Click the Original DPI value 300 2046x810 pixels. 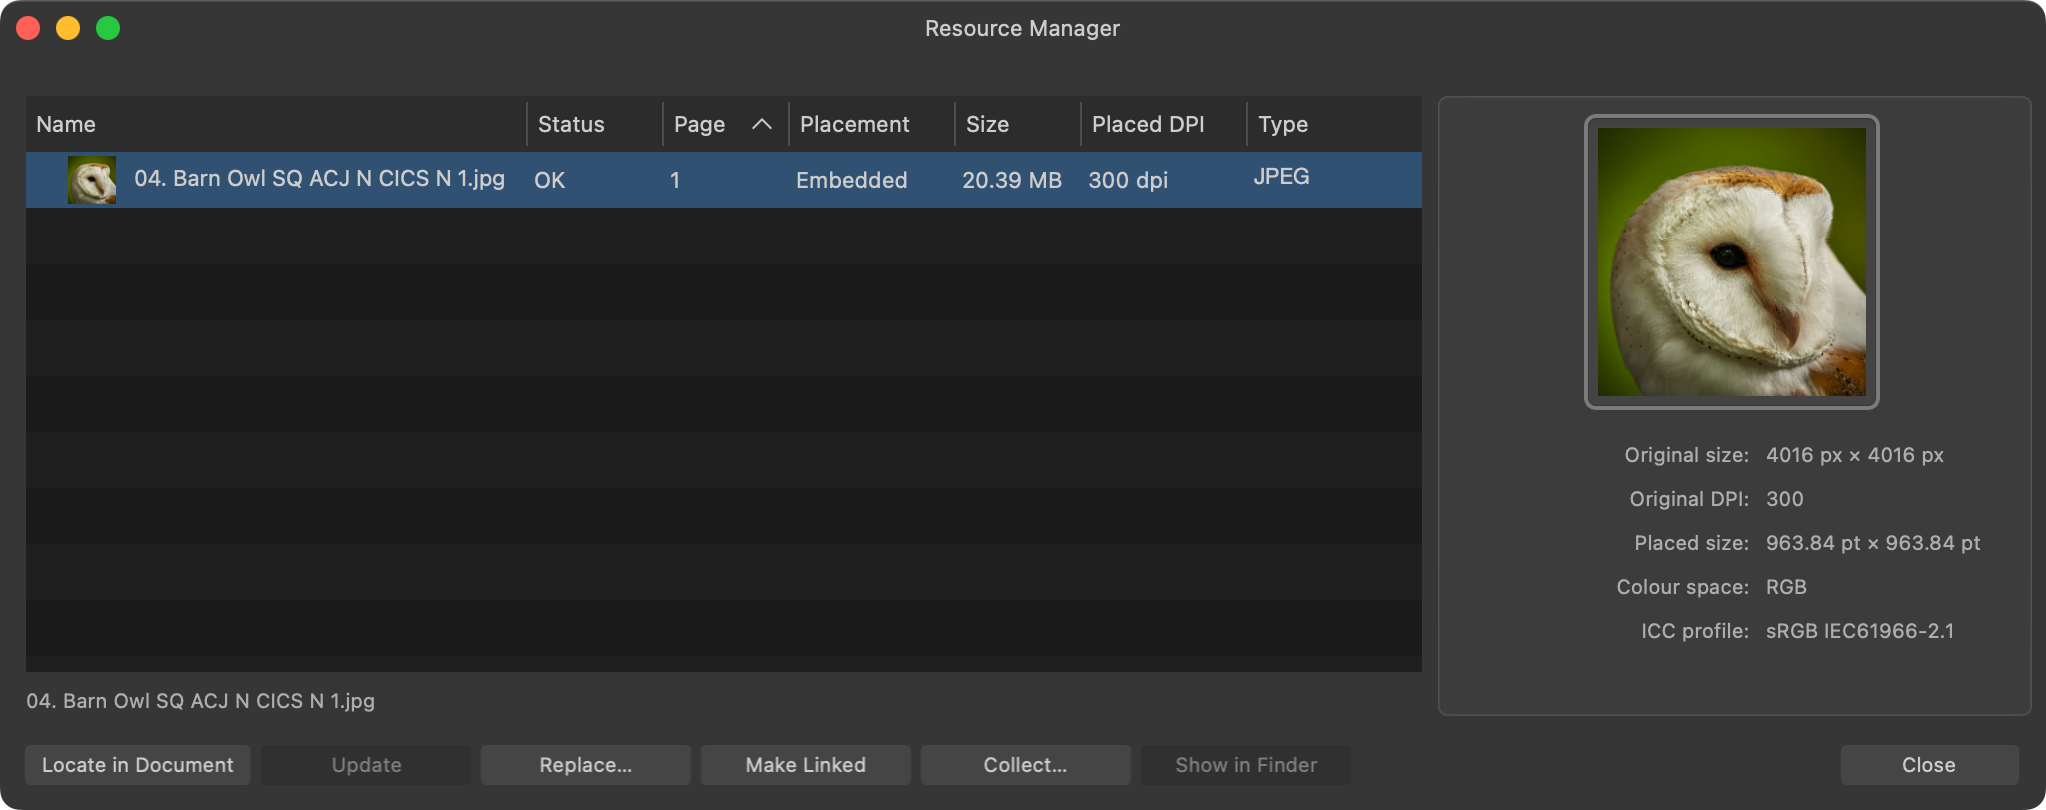(1785, 499)
